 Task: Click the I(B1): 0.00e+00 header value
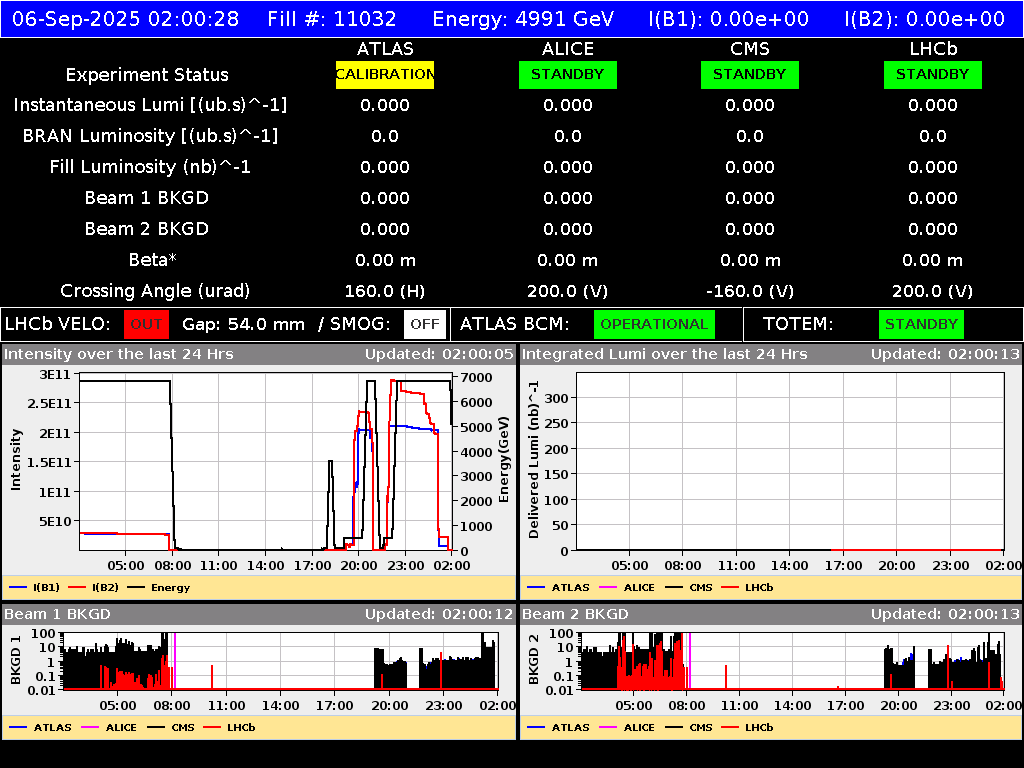pos(729,18)
